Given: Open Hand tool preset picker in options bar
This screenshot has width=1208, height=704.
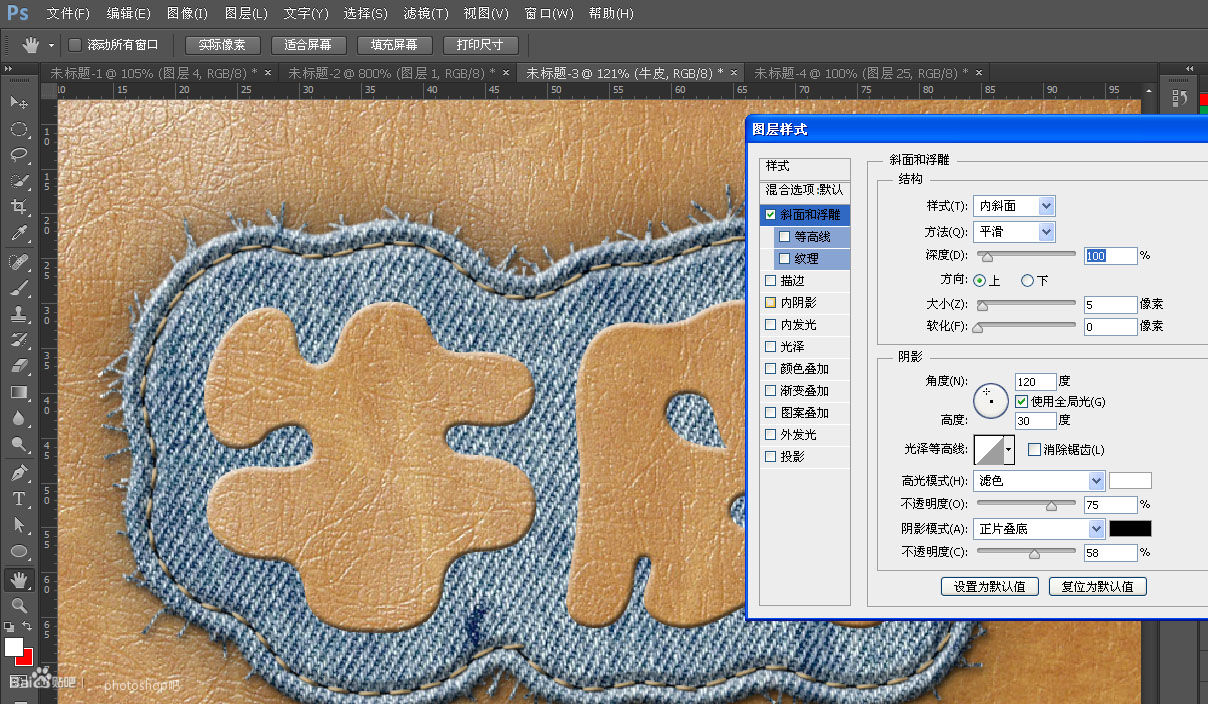Looking at the screenshot, I should pos(51,45).
